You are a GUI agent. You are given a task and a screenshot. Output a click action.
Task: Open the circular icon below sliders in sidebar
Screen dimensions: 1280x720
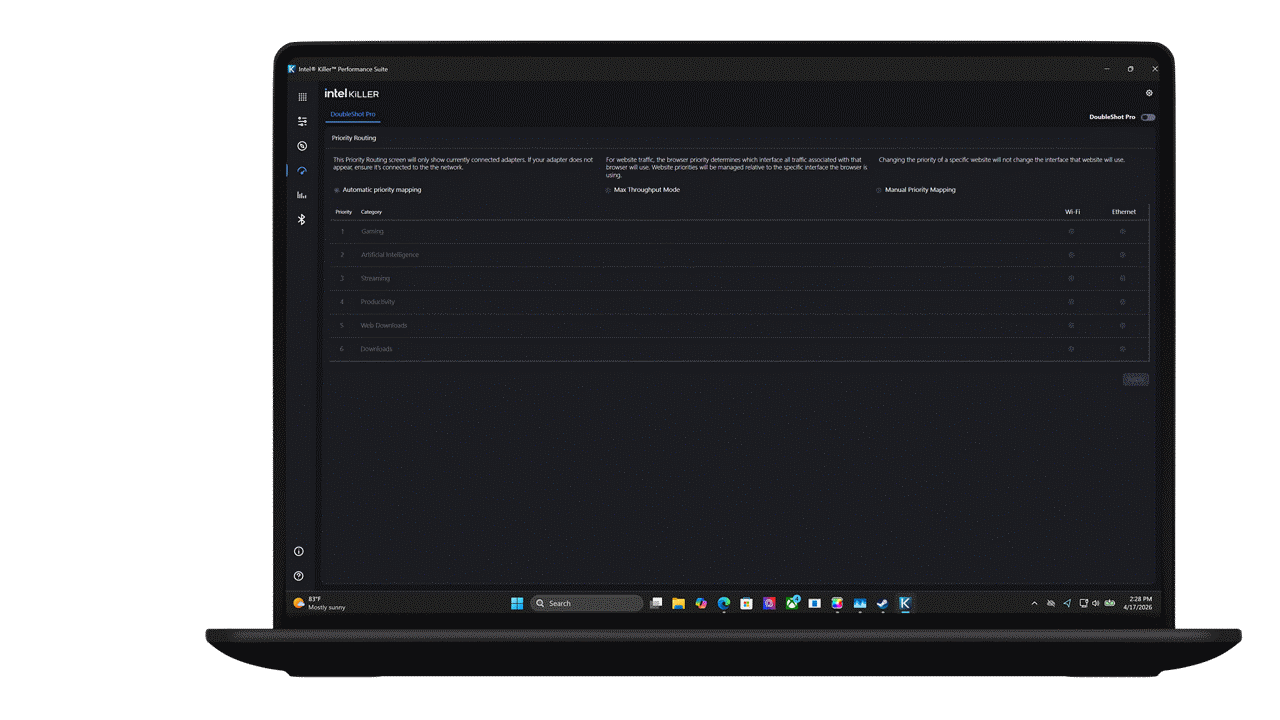(x=302, y=146)
